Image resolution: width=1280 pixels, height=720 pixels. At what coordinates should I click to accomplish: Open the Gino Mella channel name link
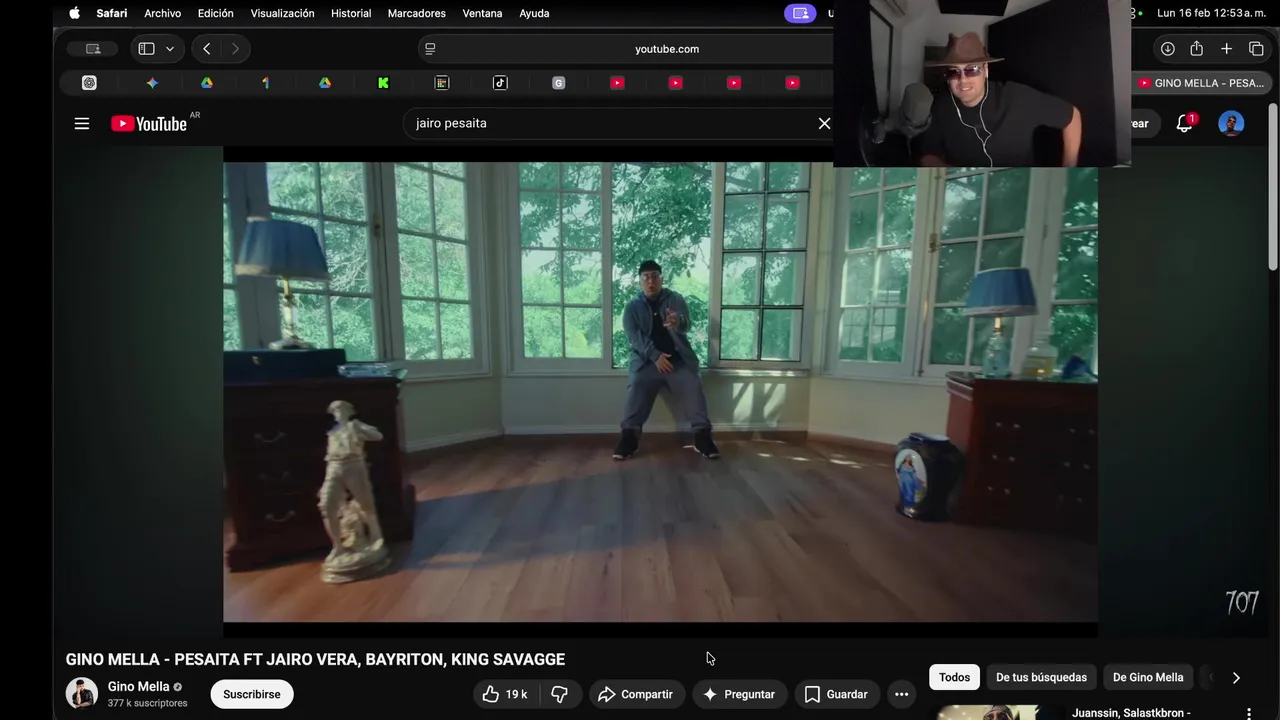coord(139,686)
